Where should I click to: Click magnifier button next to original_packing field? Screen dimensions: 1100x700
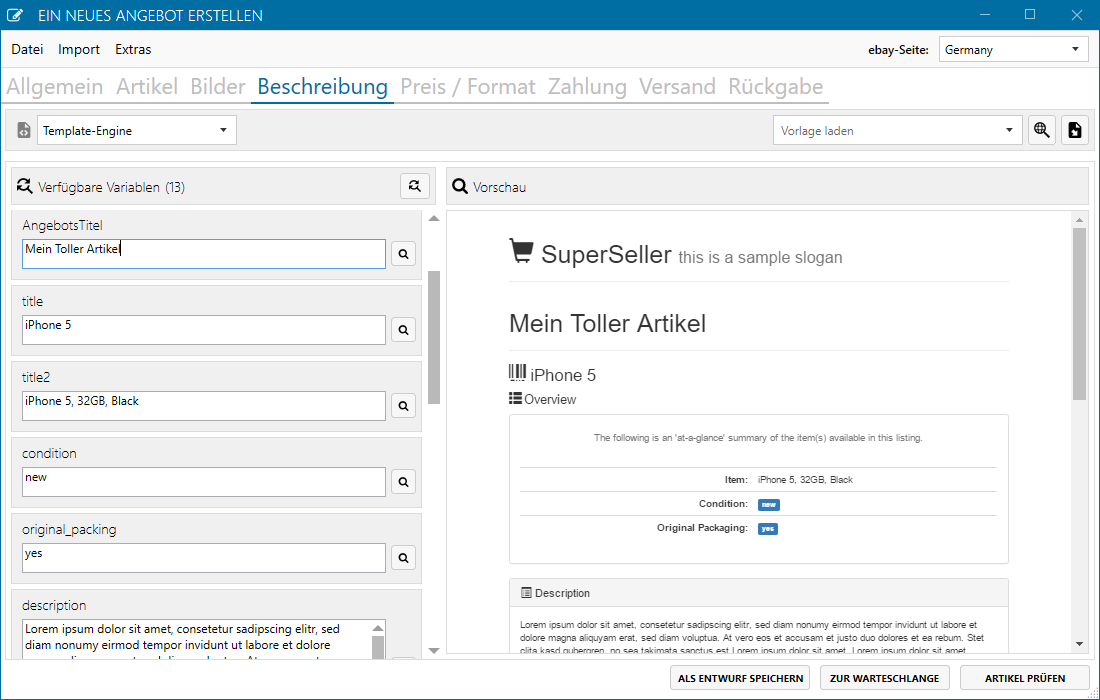pyautogui.click(x=403, y=558)
